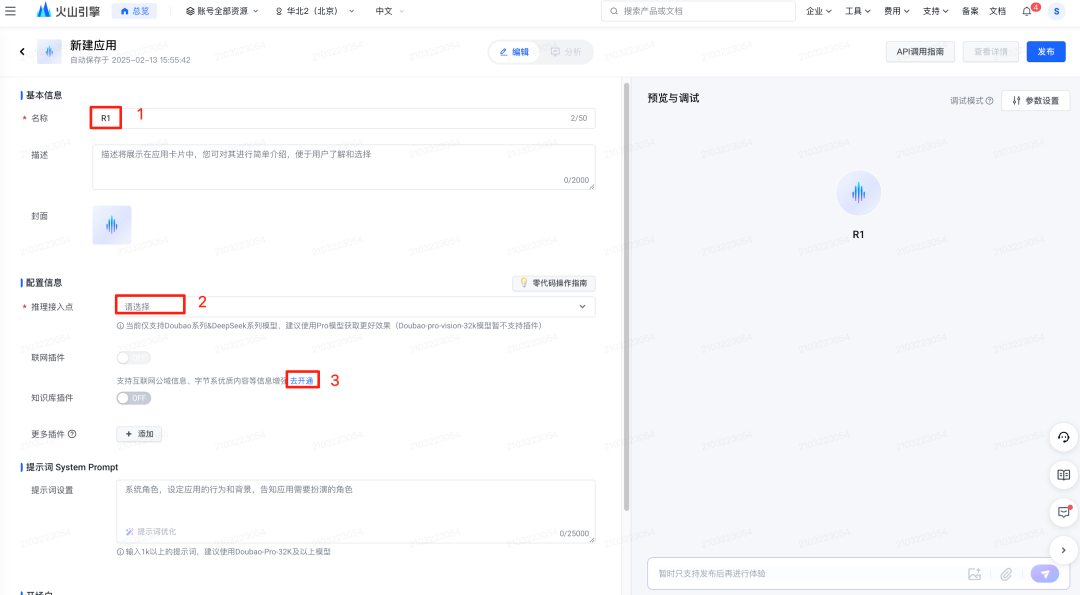Go back with the left arrow
Image resolution: width=1080 pixels, height=595 pixels.
22,52
